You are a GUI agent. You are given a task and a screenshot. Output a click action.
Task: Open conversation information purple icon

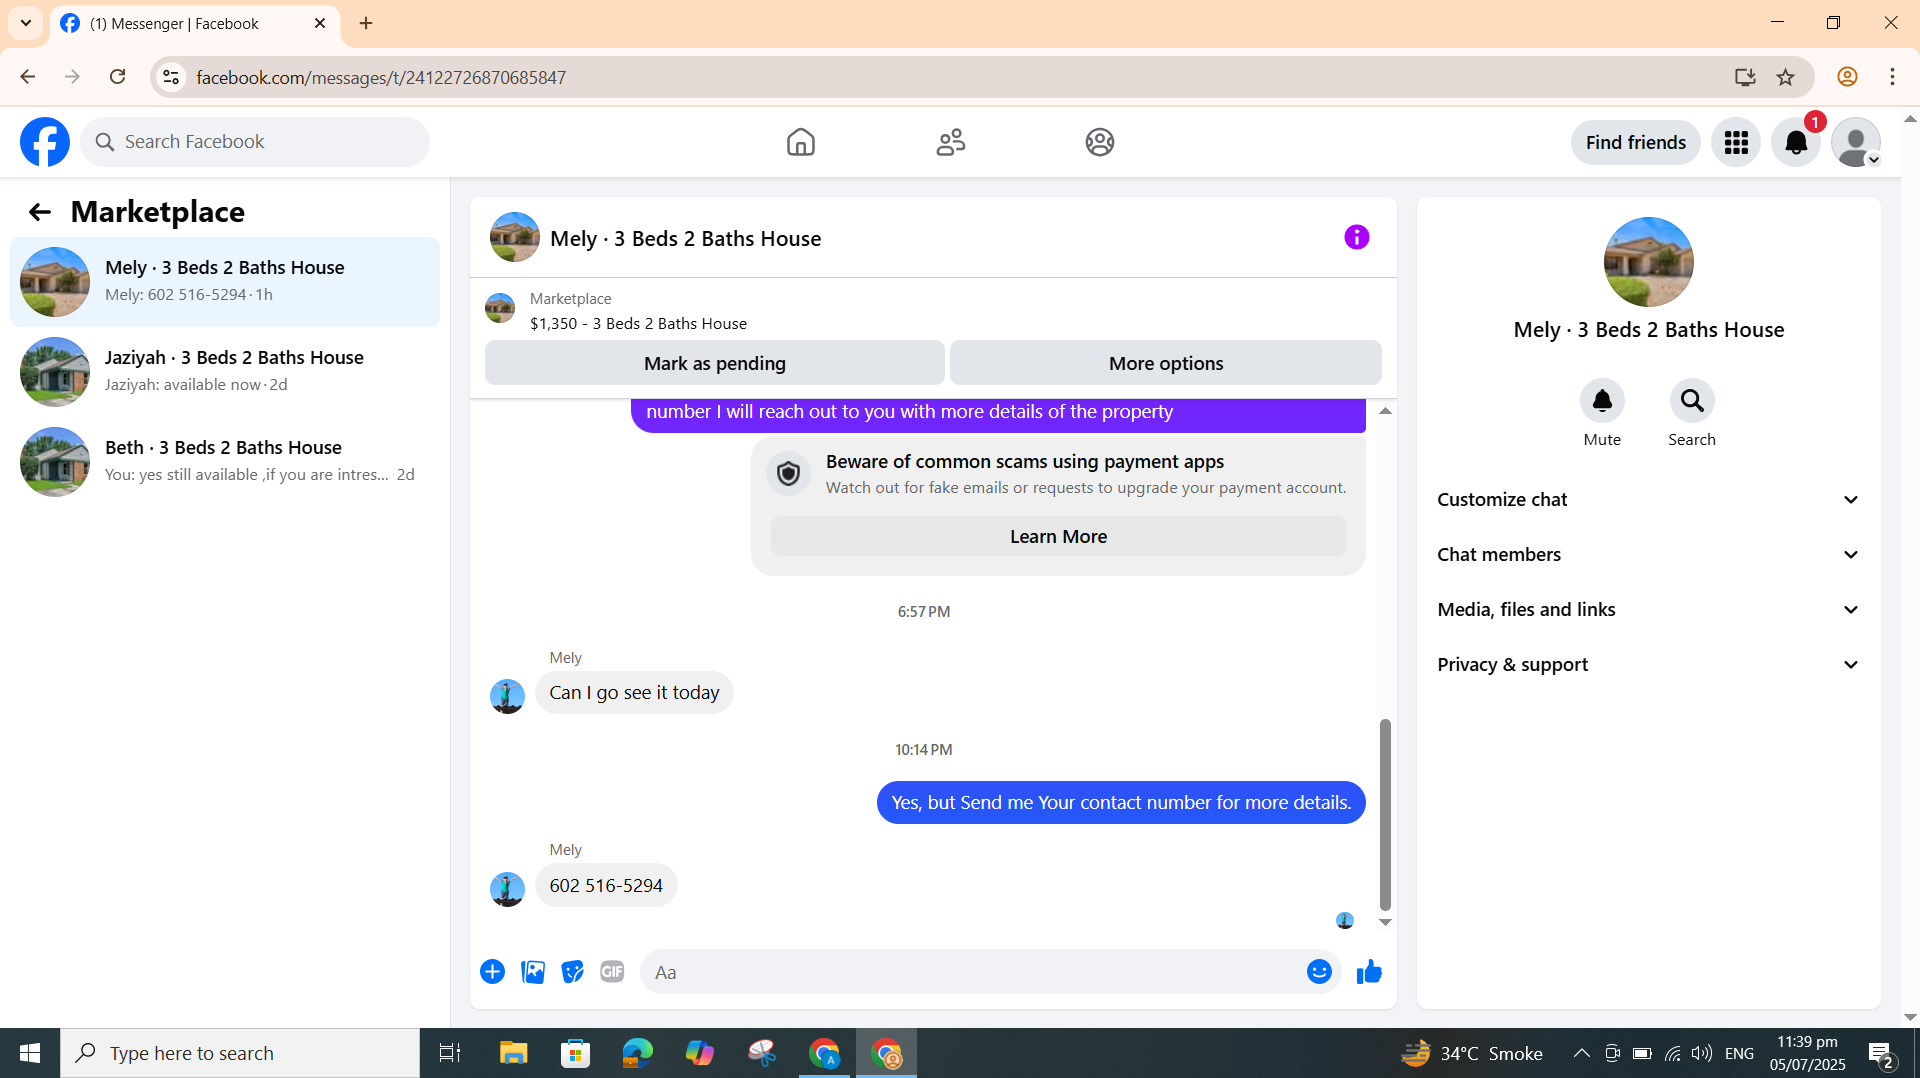point(1356,237)
